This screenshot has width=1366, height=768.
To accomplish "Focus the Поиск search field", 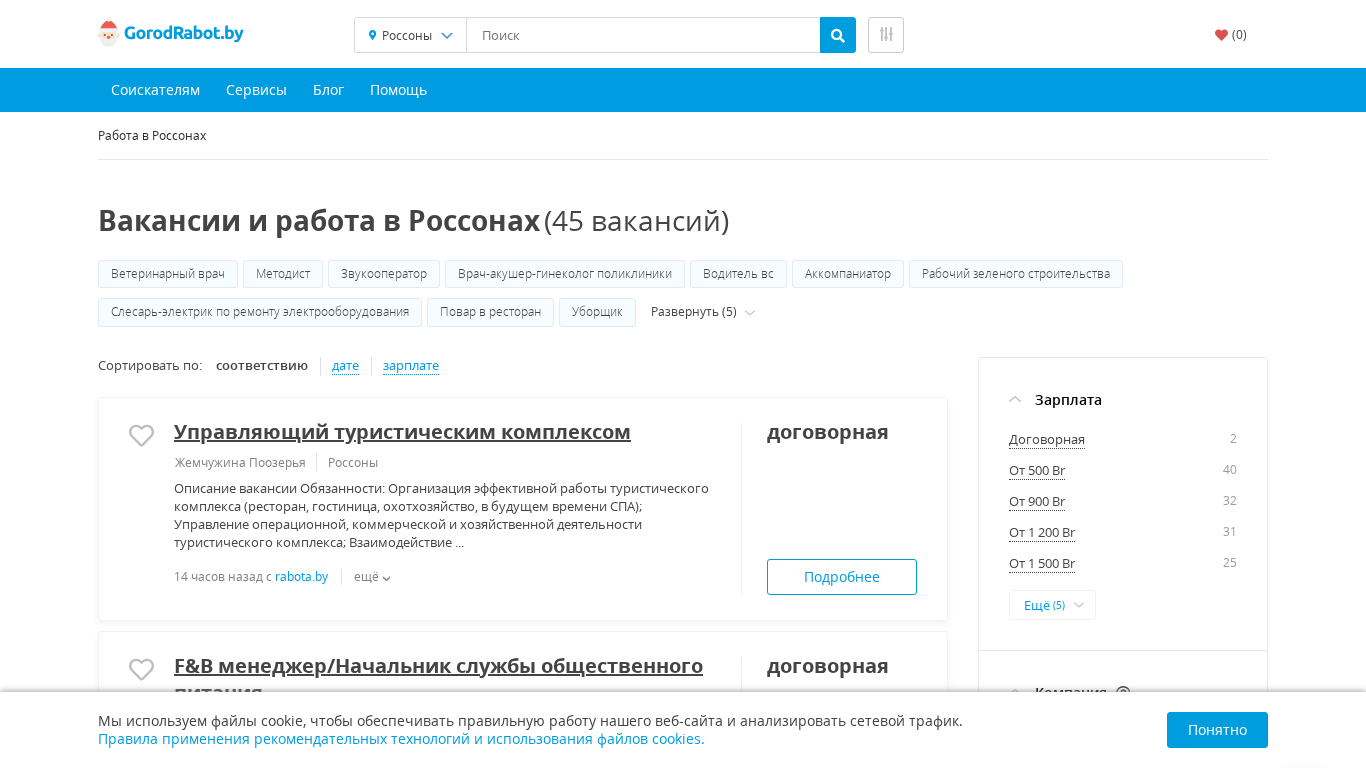I will [643, 35].
